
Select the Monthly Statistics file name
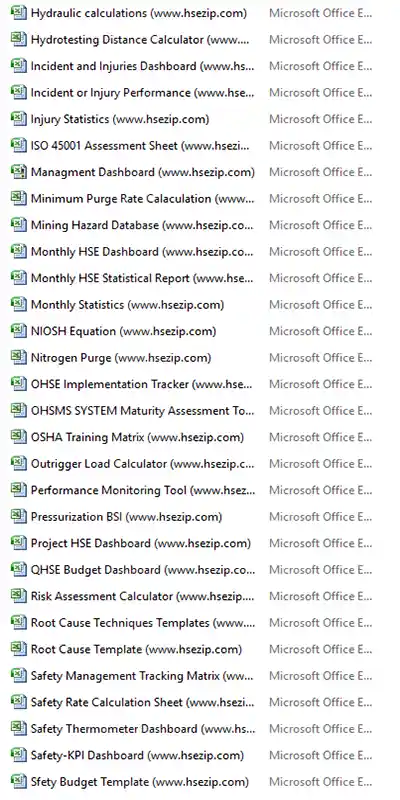point(128,305)
